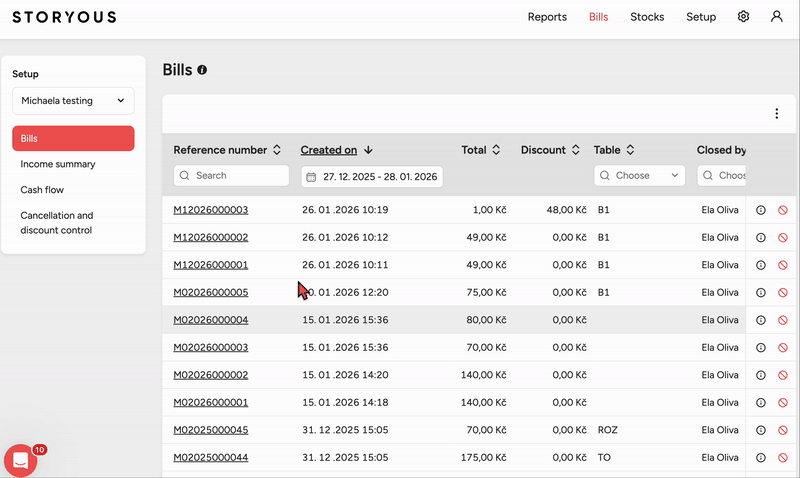The width and height of the screenshot is (800, 478).
Task: Sort by Reference number column arrows
Action: click(277, 150)
